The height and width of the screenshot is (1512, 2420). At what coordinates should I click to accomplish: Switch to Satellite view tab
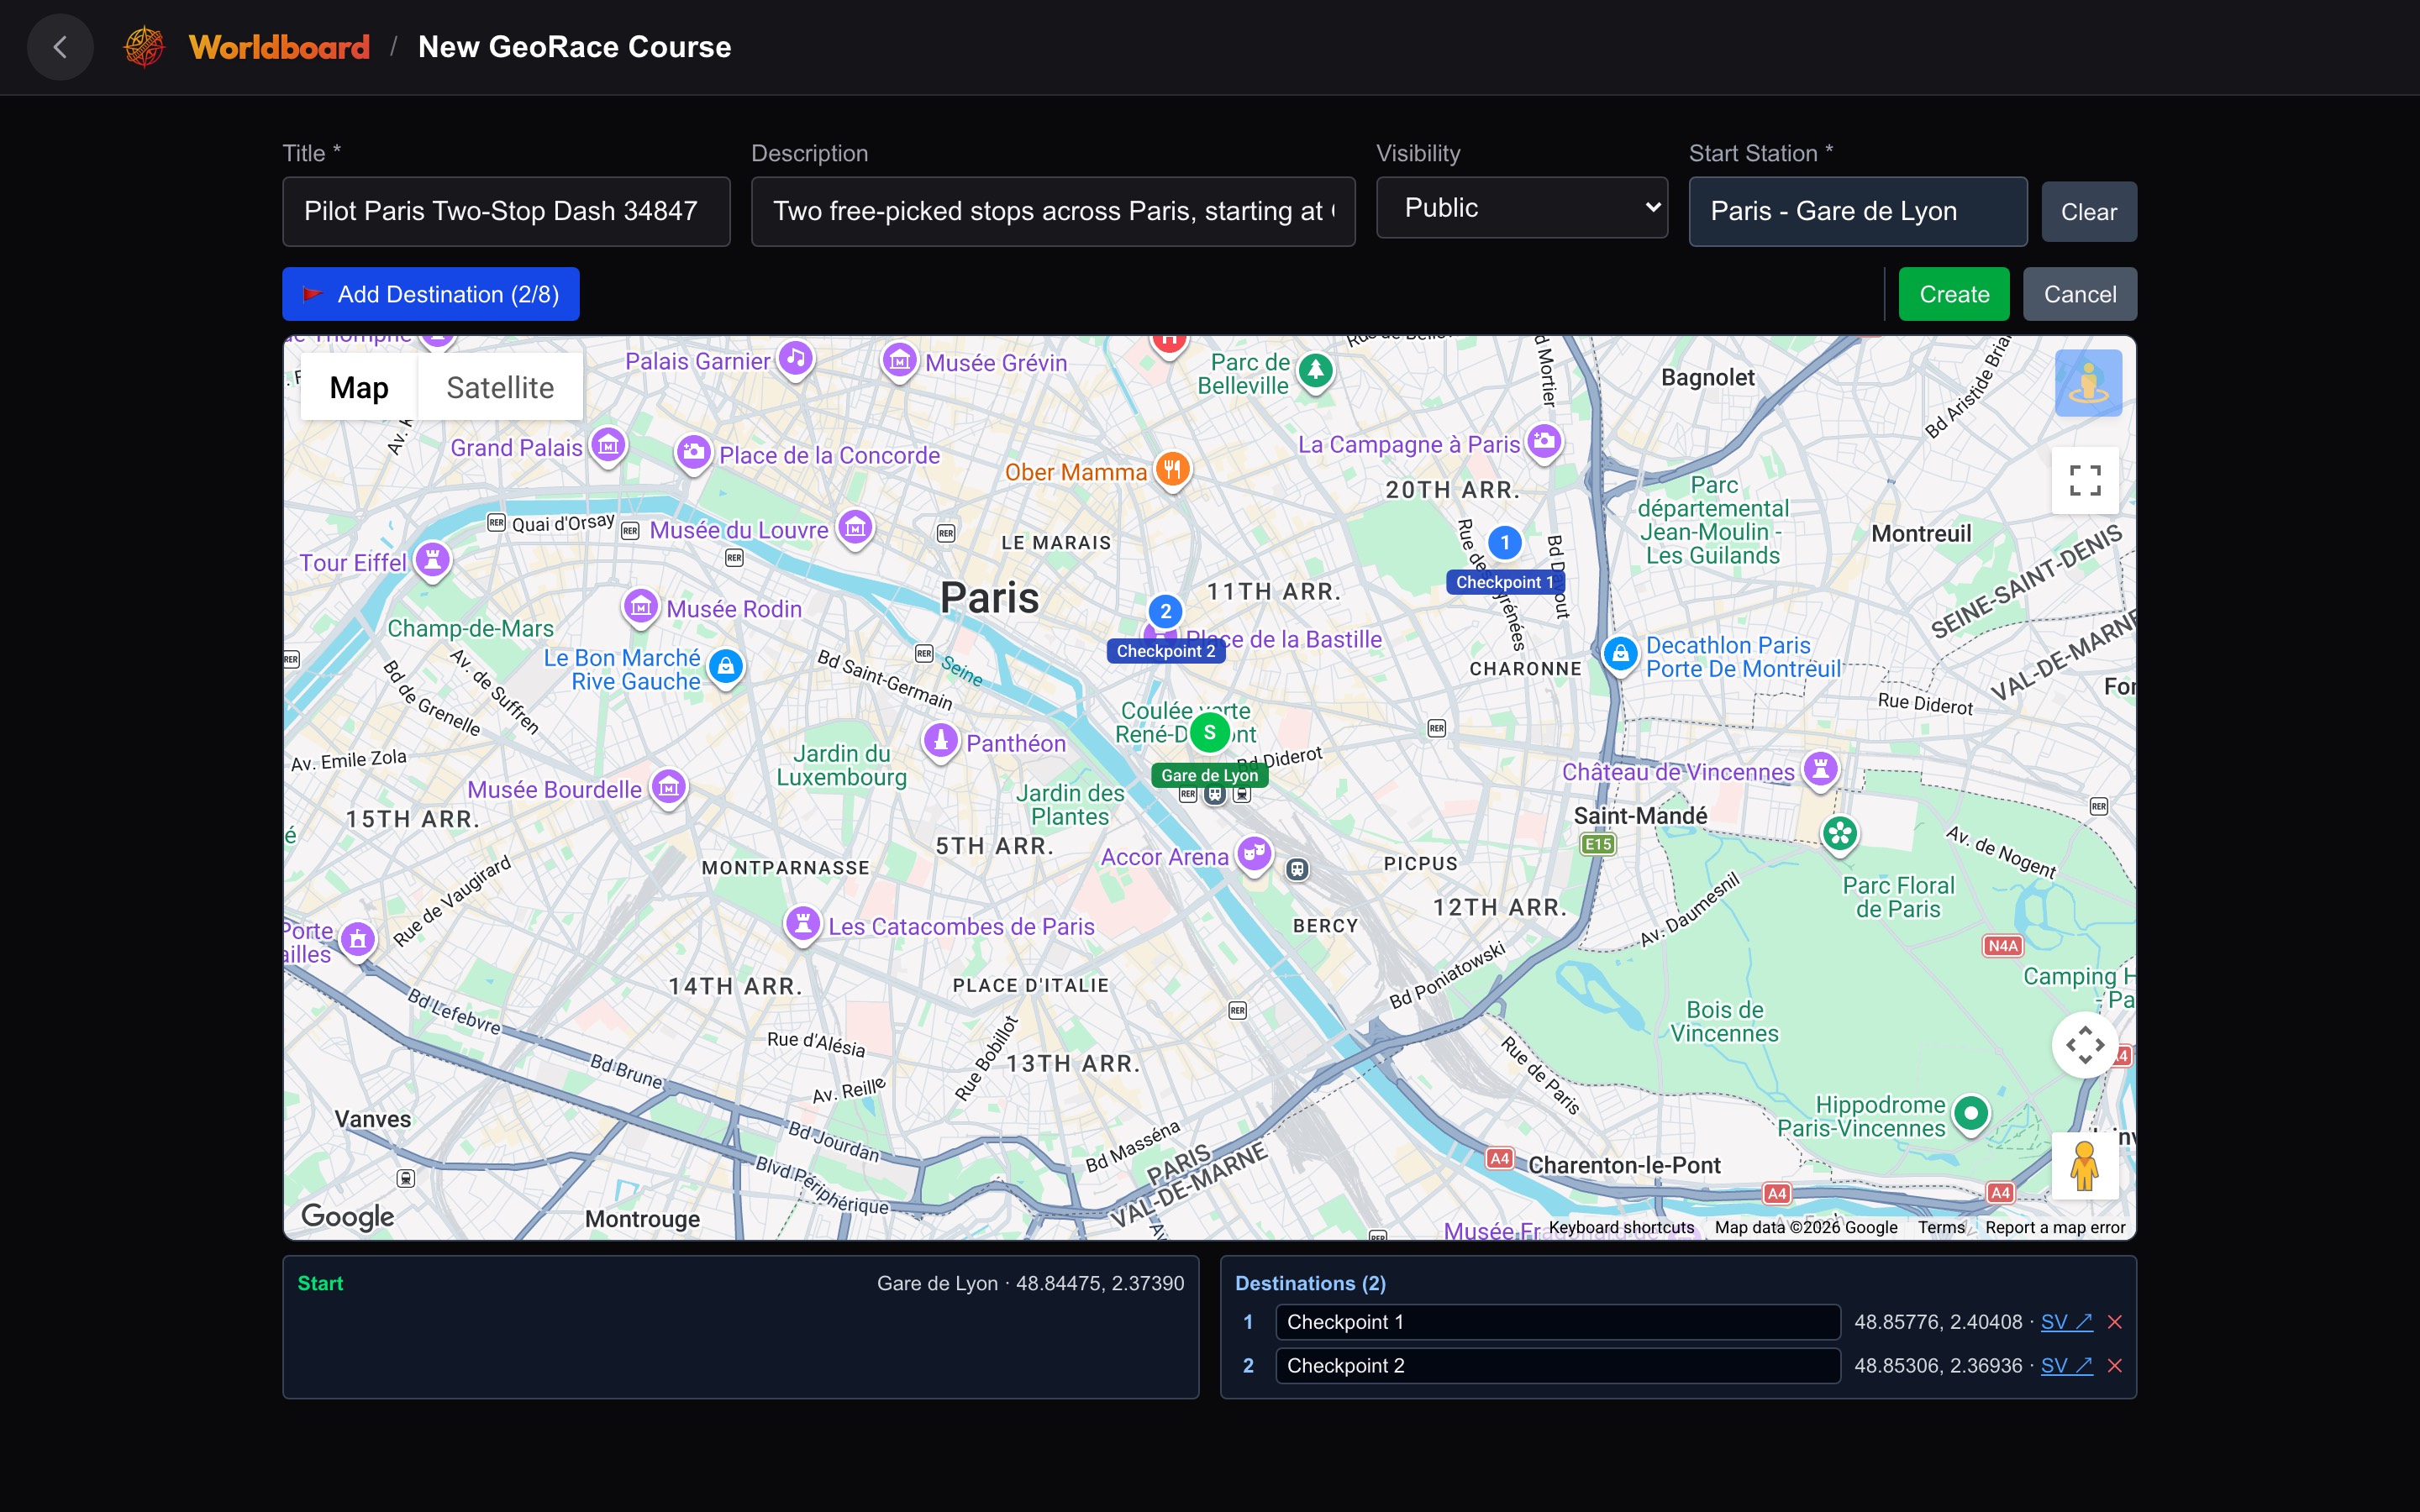point(500,387)
